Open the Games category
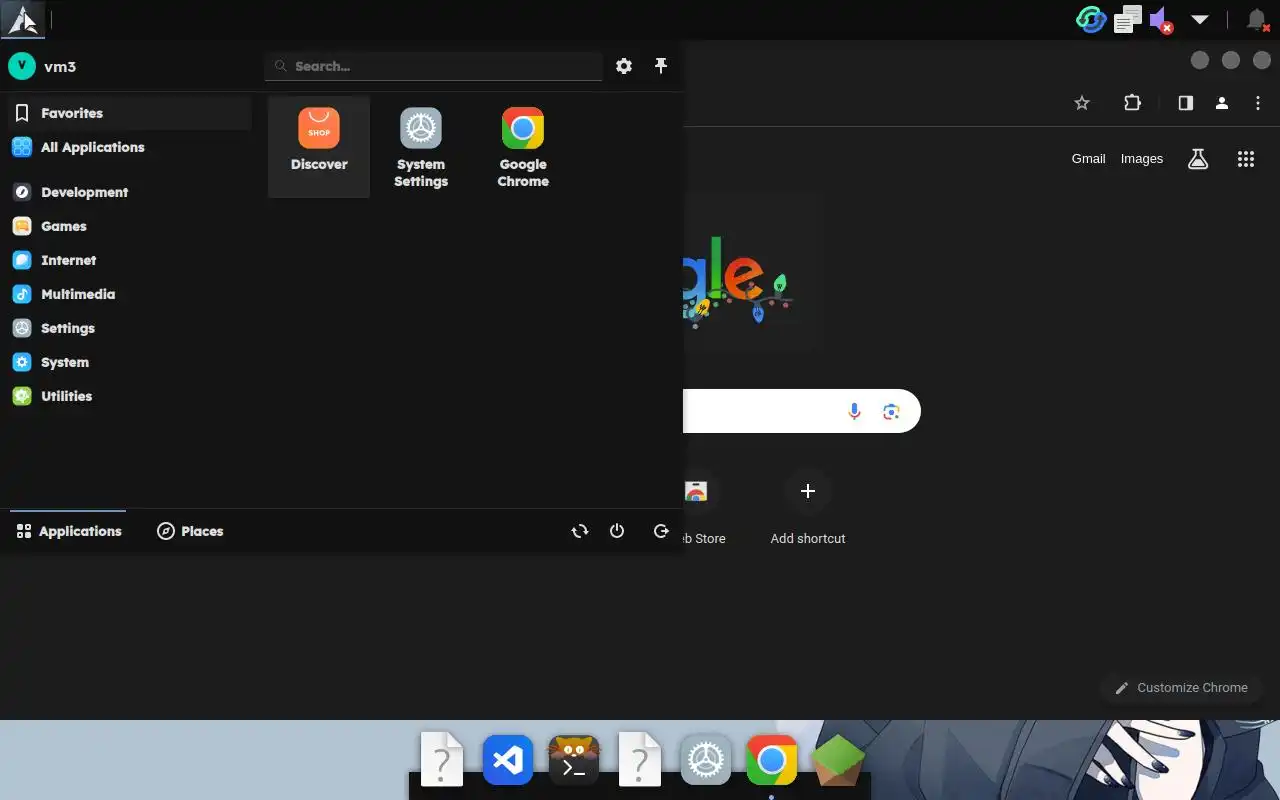1280x800 pixels. [129, 226]
